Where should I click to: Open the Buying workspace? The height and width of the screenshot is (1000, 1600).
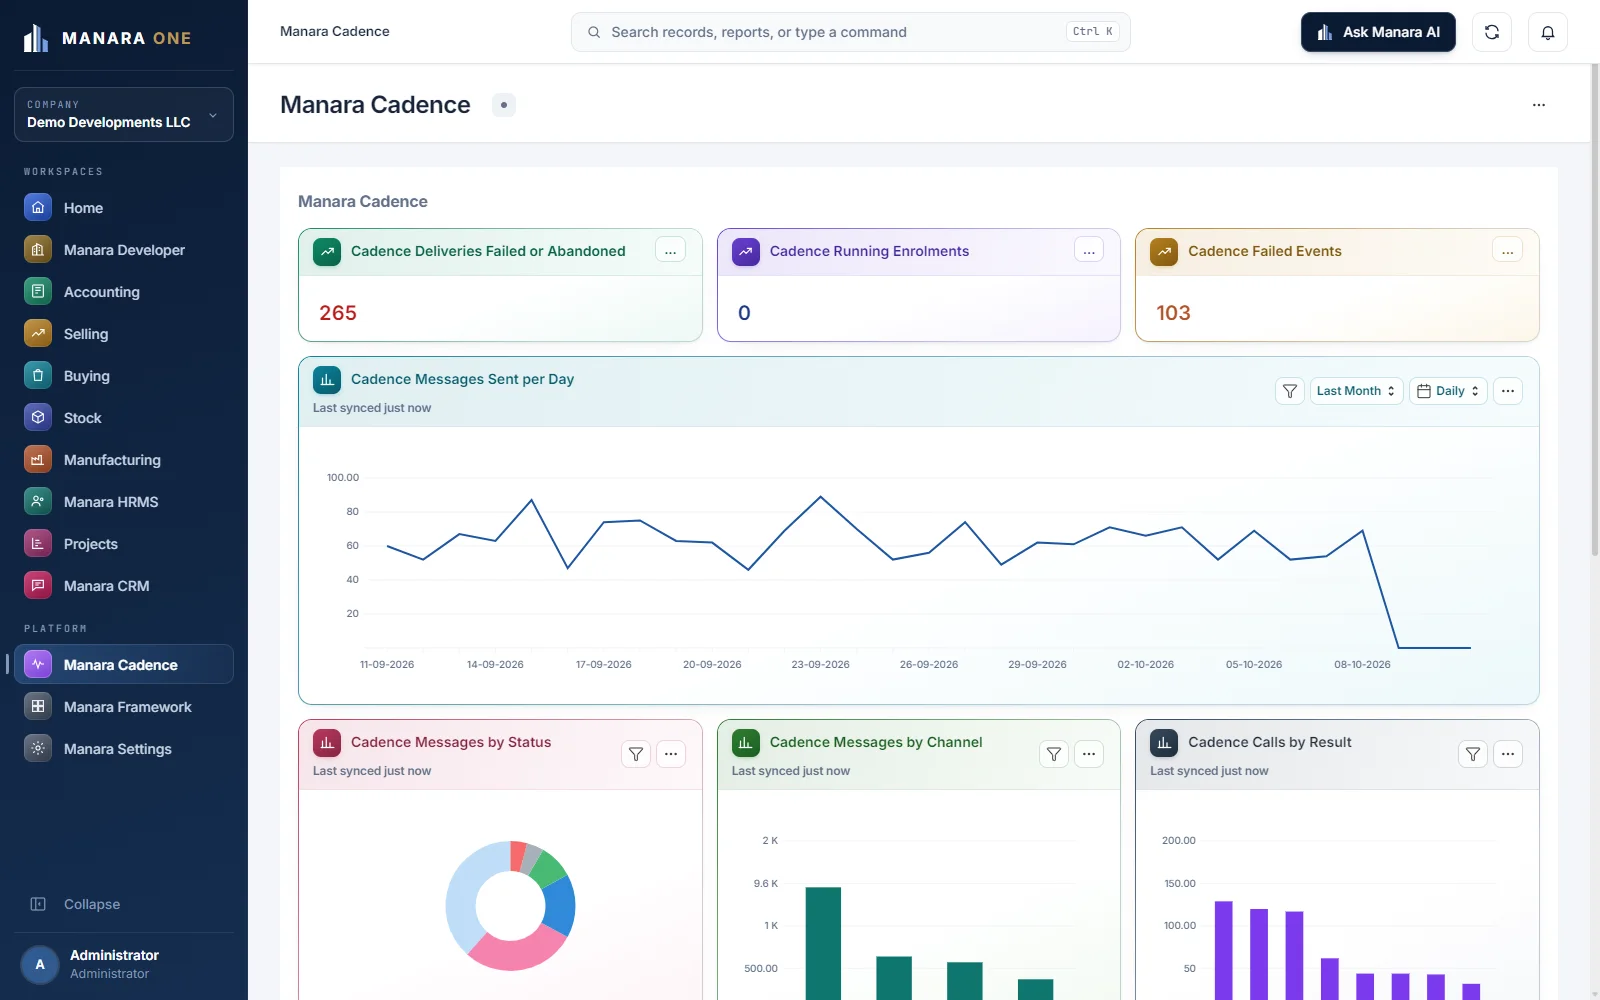point(124,376)
